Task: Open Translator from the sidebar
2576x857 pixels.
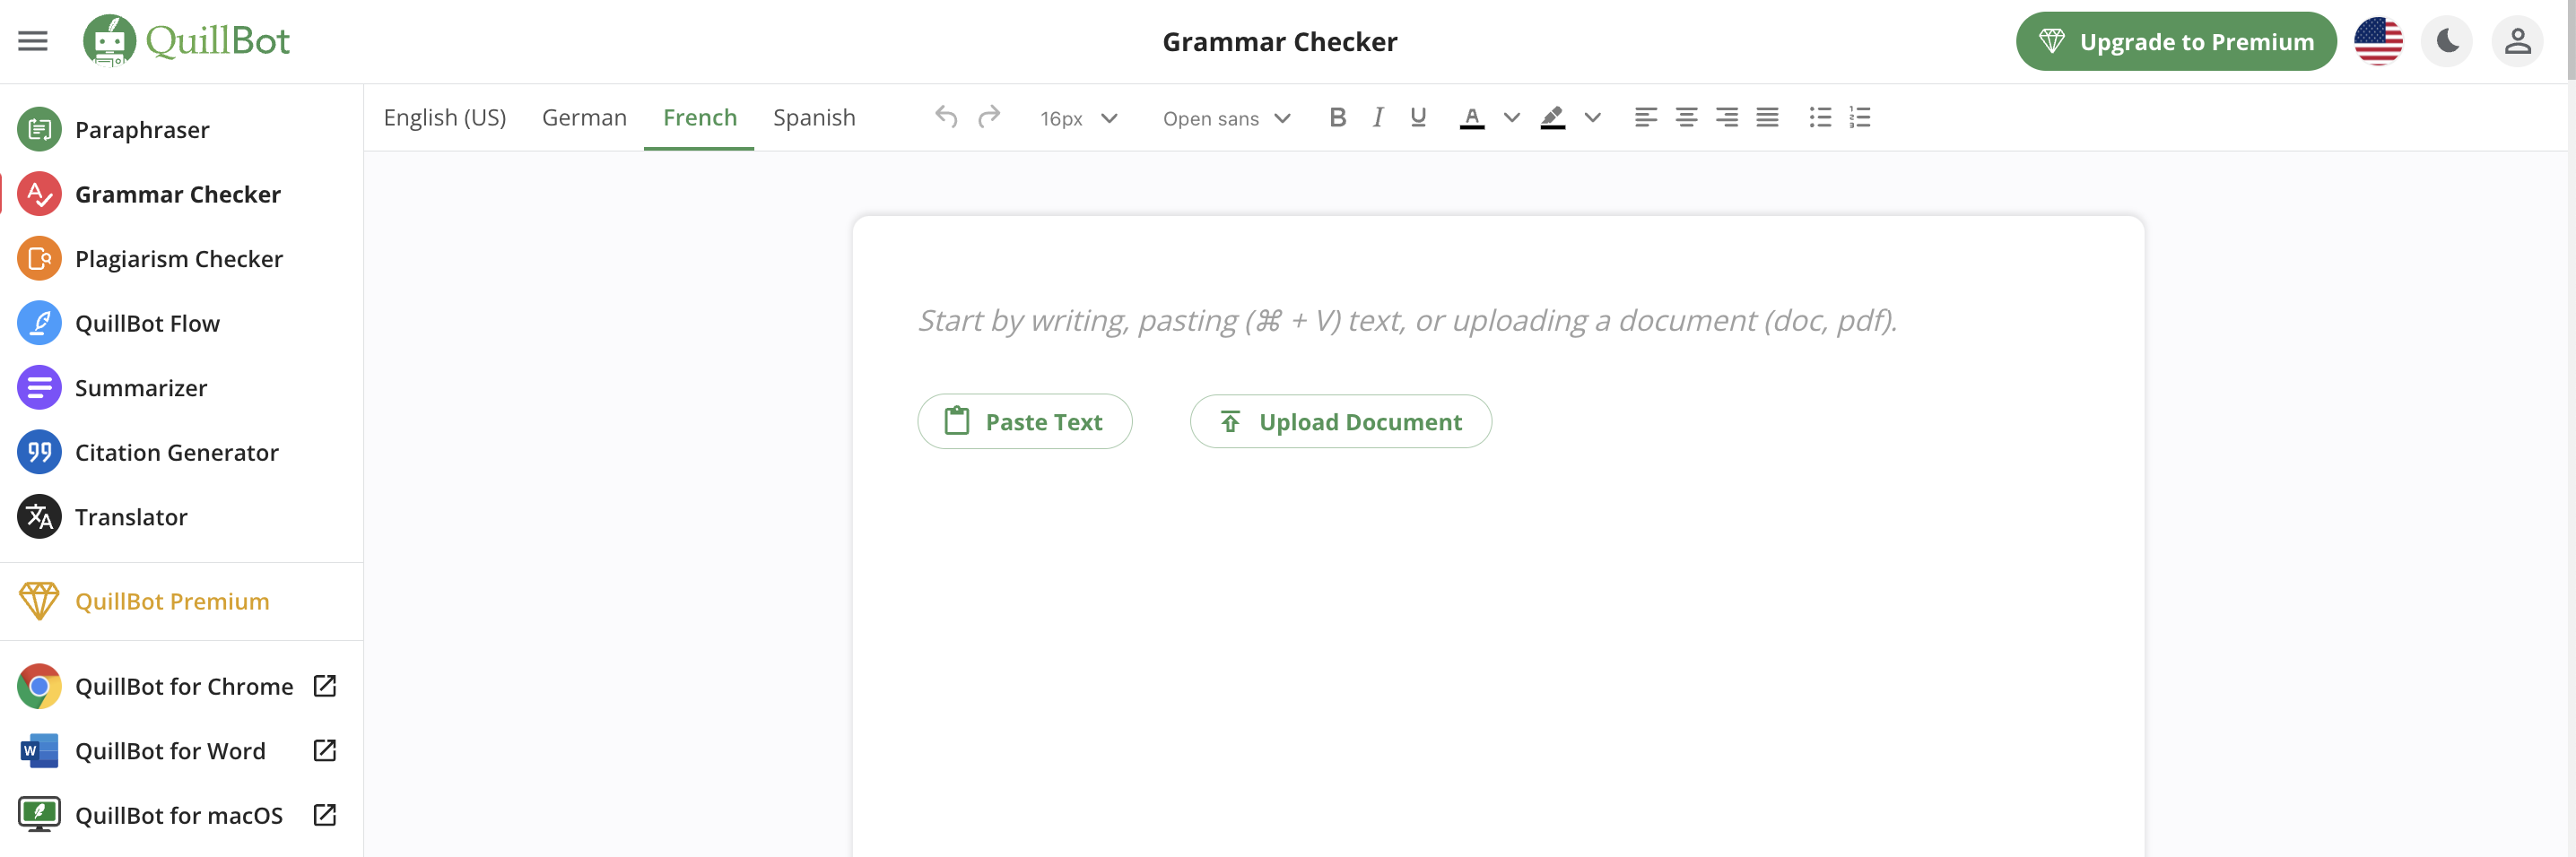Action: 182,517
